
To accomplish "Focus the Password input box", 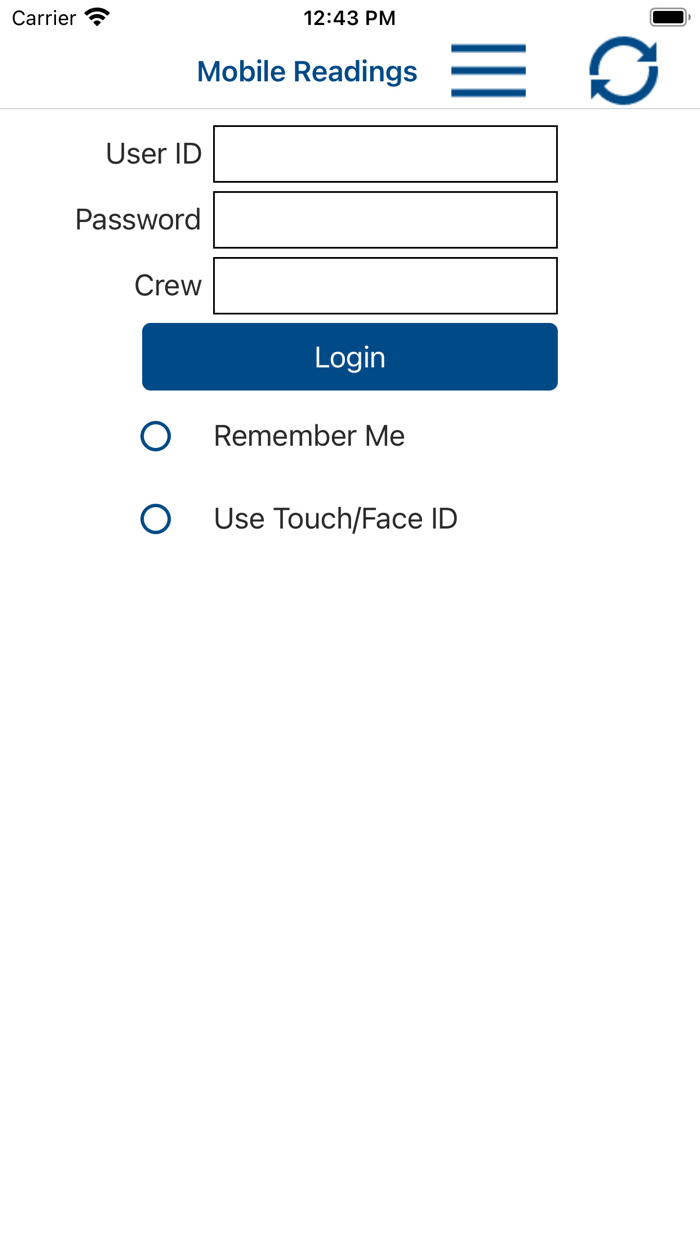I will (385, 219).
